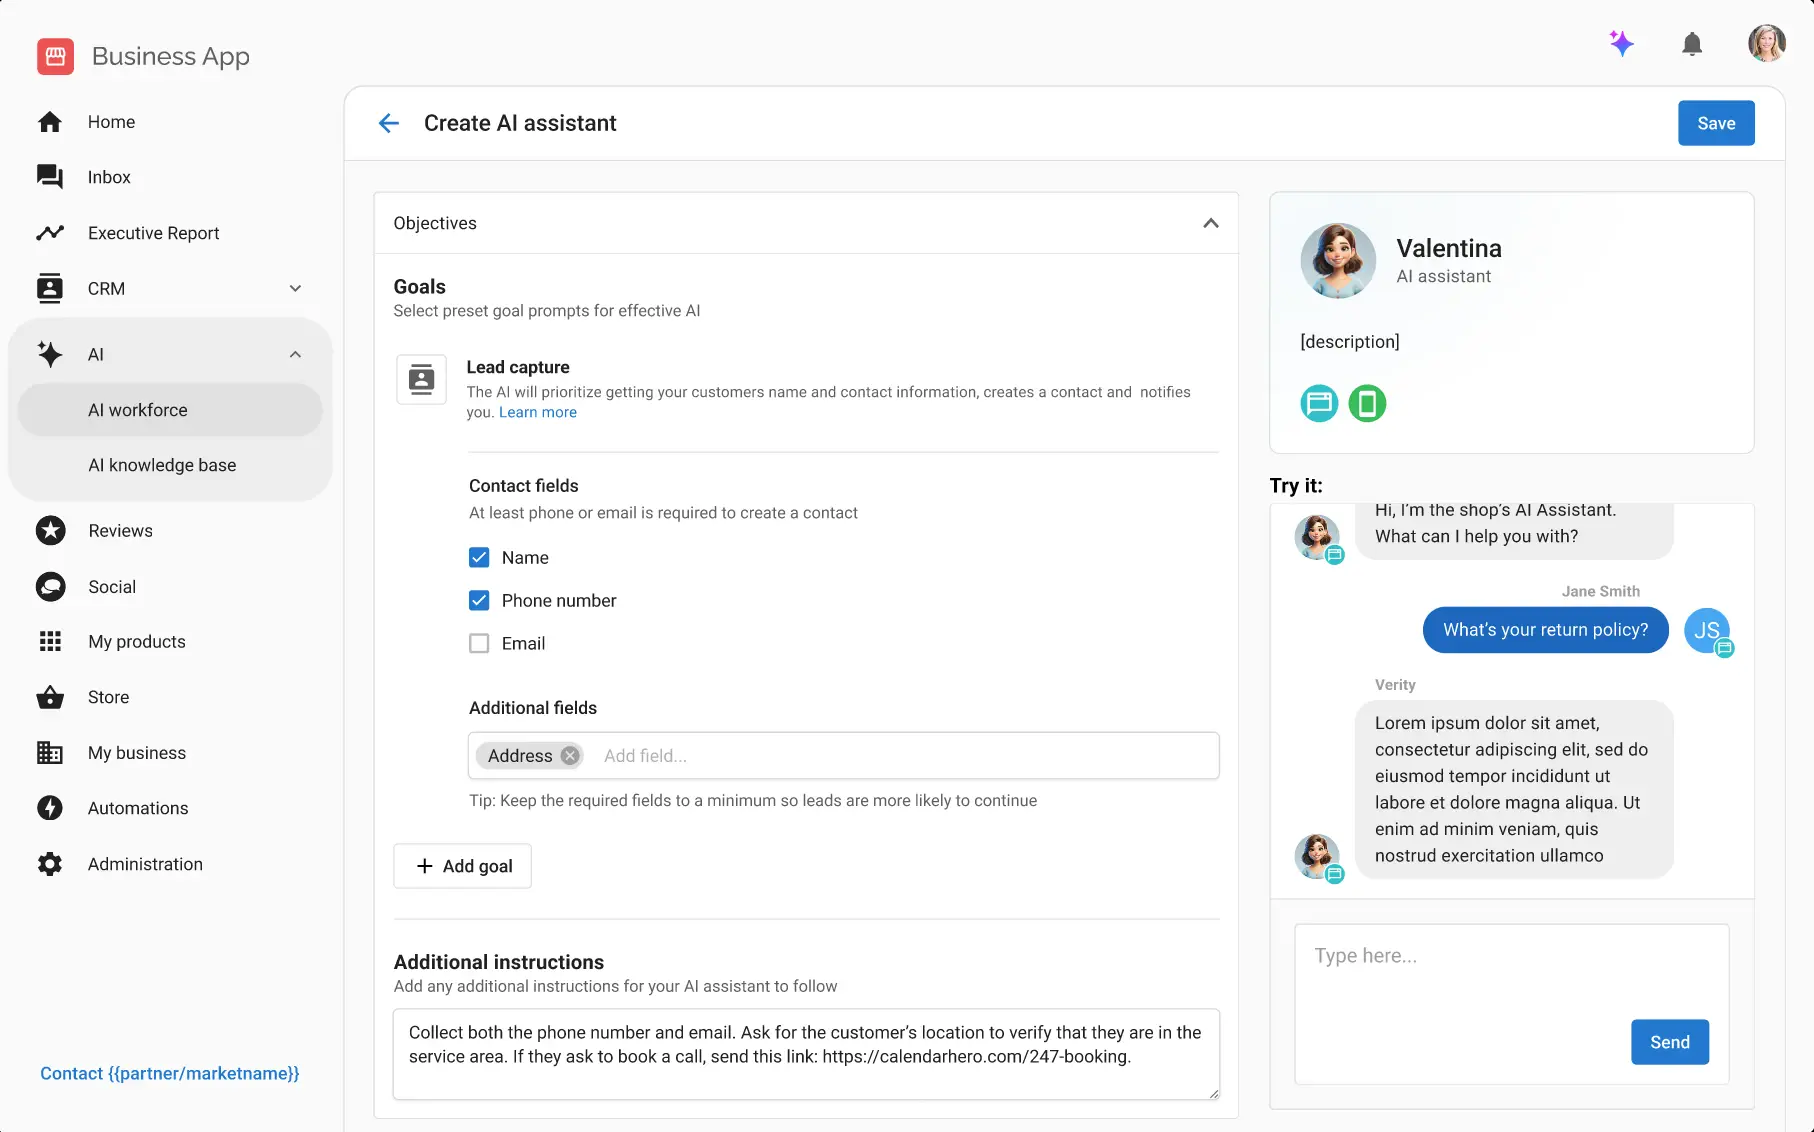Viewport: 1814px width, 1132px height.
Task: Click the Learn more link
Action: click(x=538, y=413)
